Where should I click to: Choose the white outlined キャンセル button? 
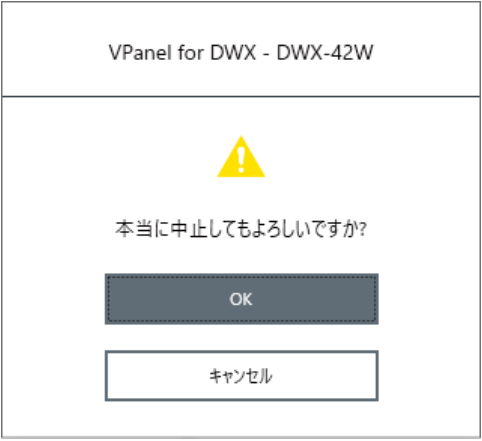[241, 376]
